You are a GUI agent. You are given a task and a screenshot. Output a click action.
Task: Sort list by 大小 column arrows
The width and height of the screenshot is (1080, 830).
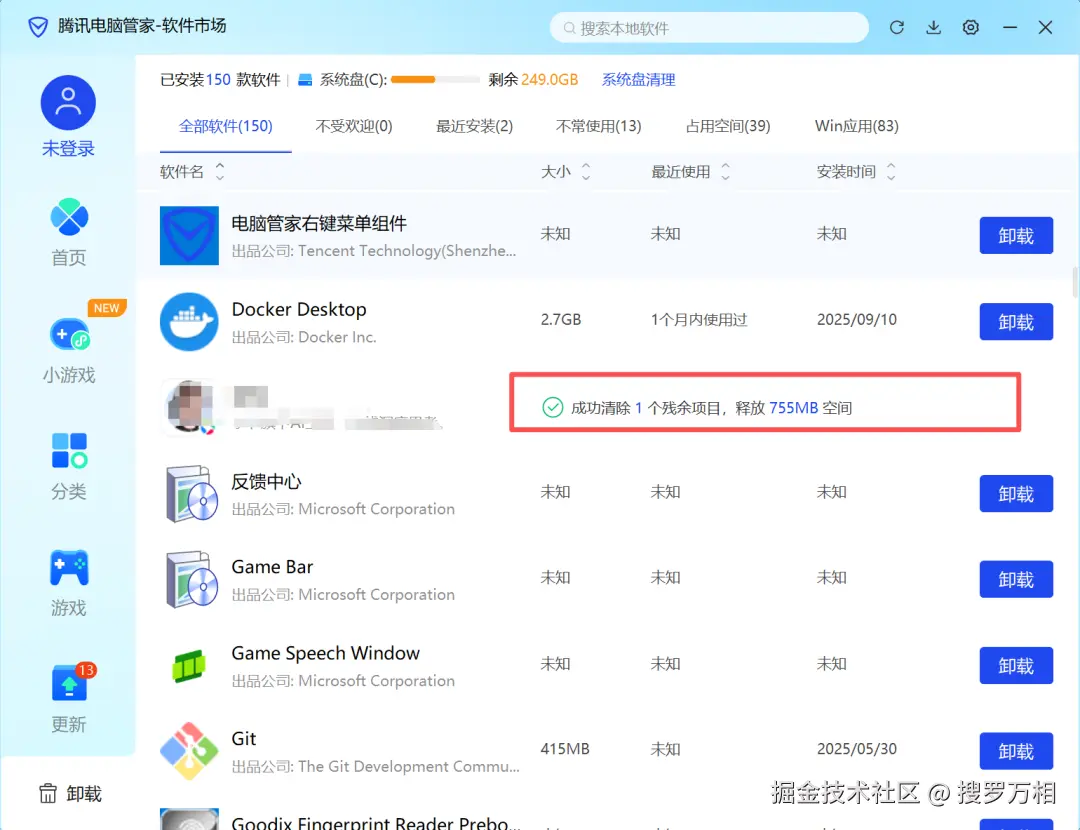[585, 172]
